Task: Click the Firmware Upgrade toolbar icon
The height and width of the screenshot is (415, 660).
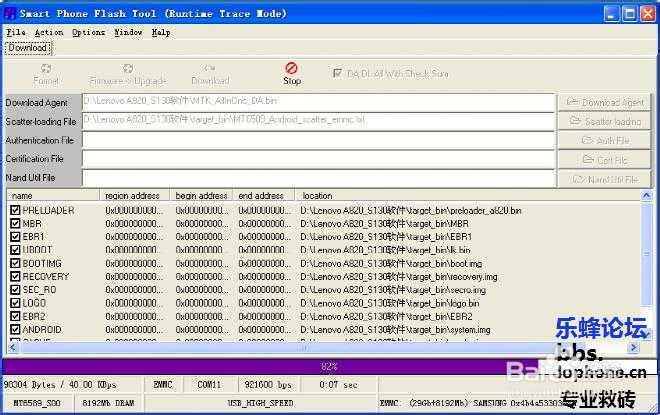Action: [x=128, y=69]
